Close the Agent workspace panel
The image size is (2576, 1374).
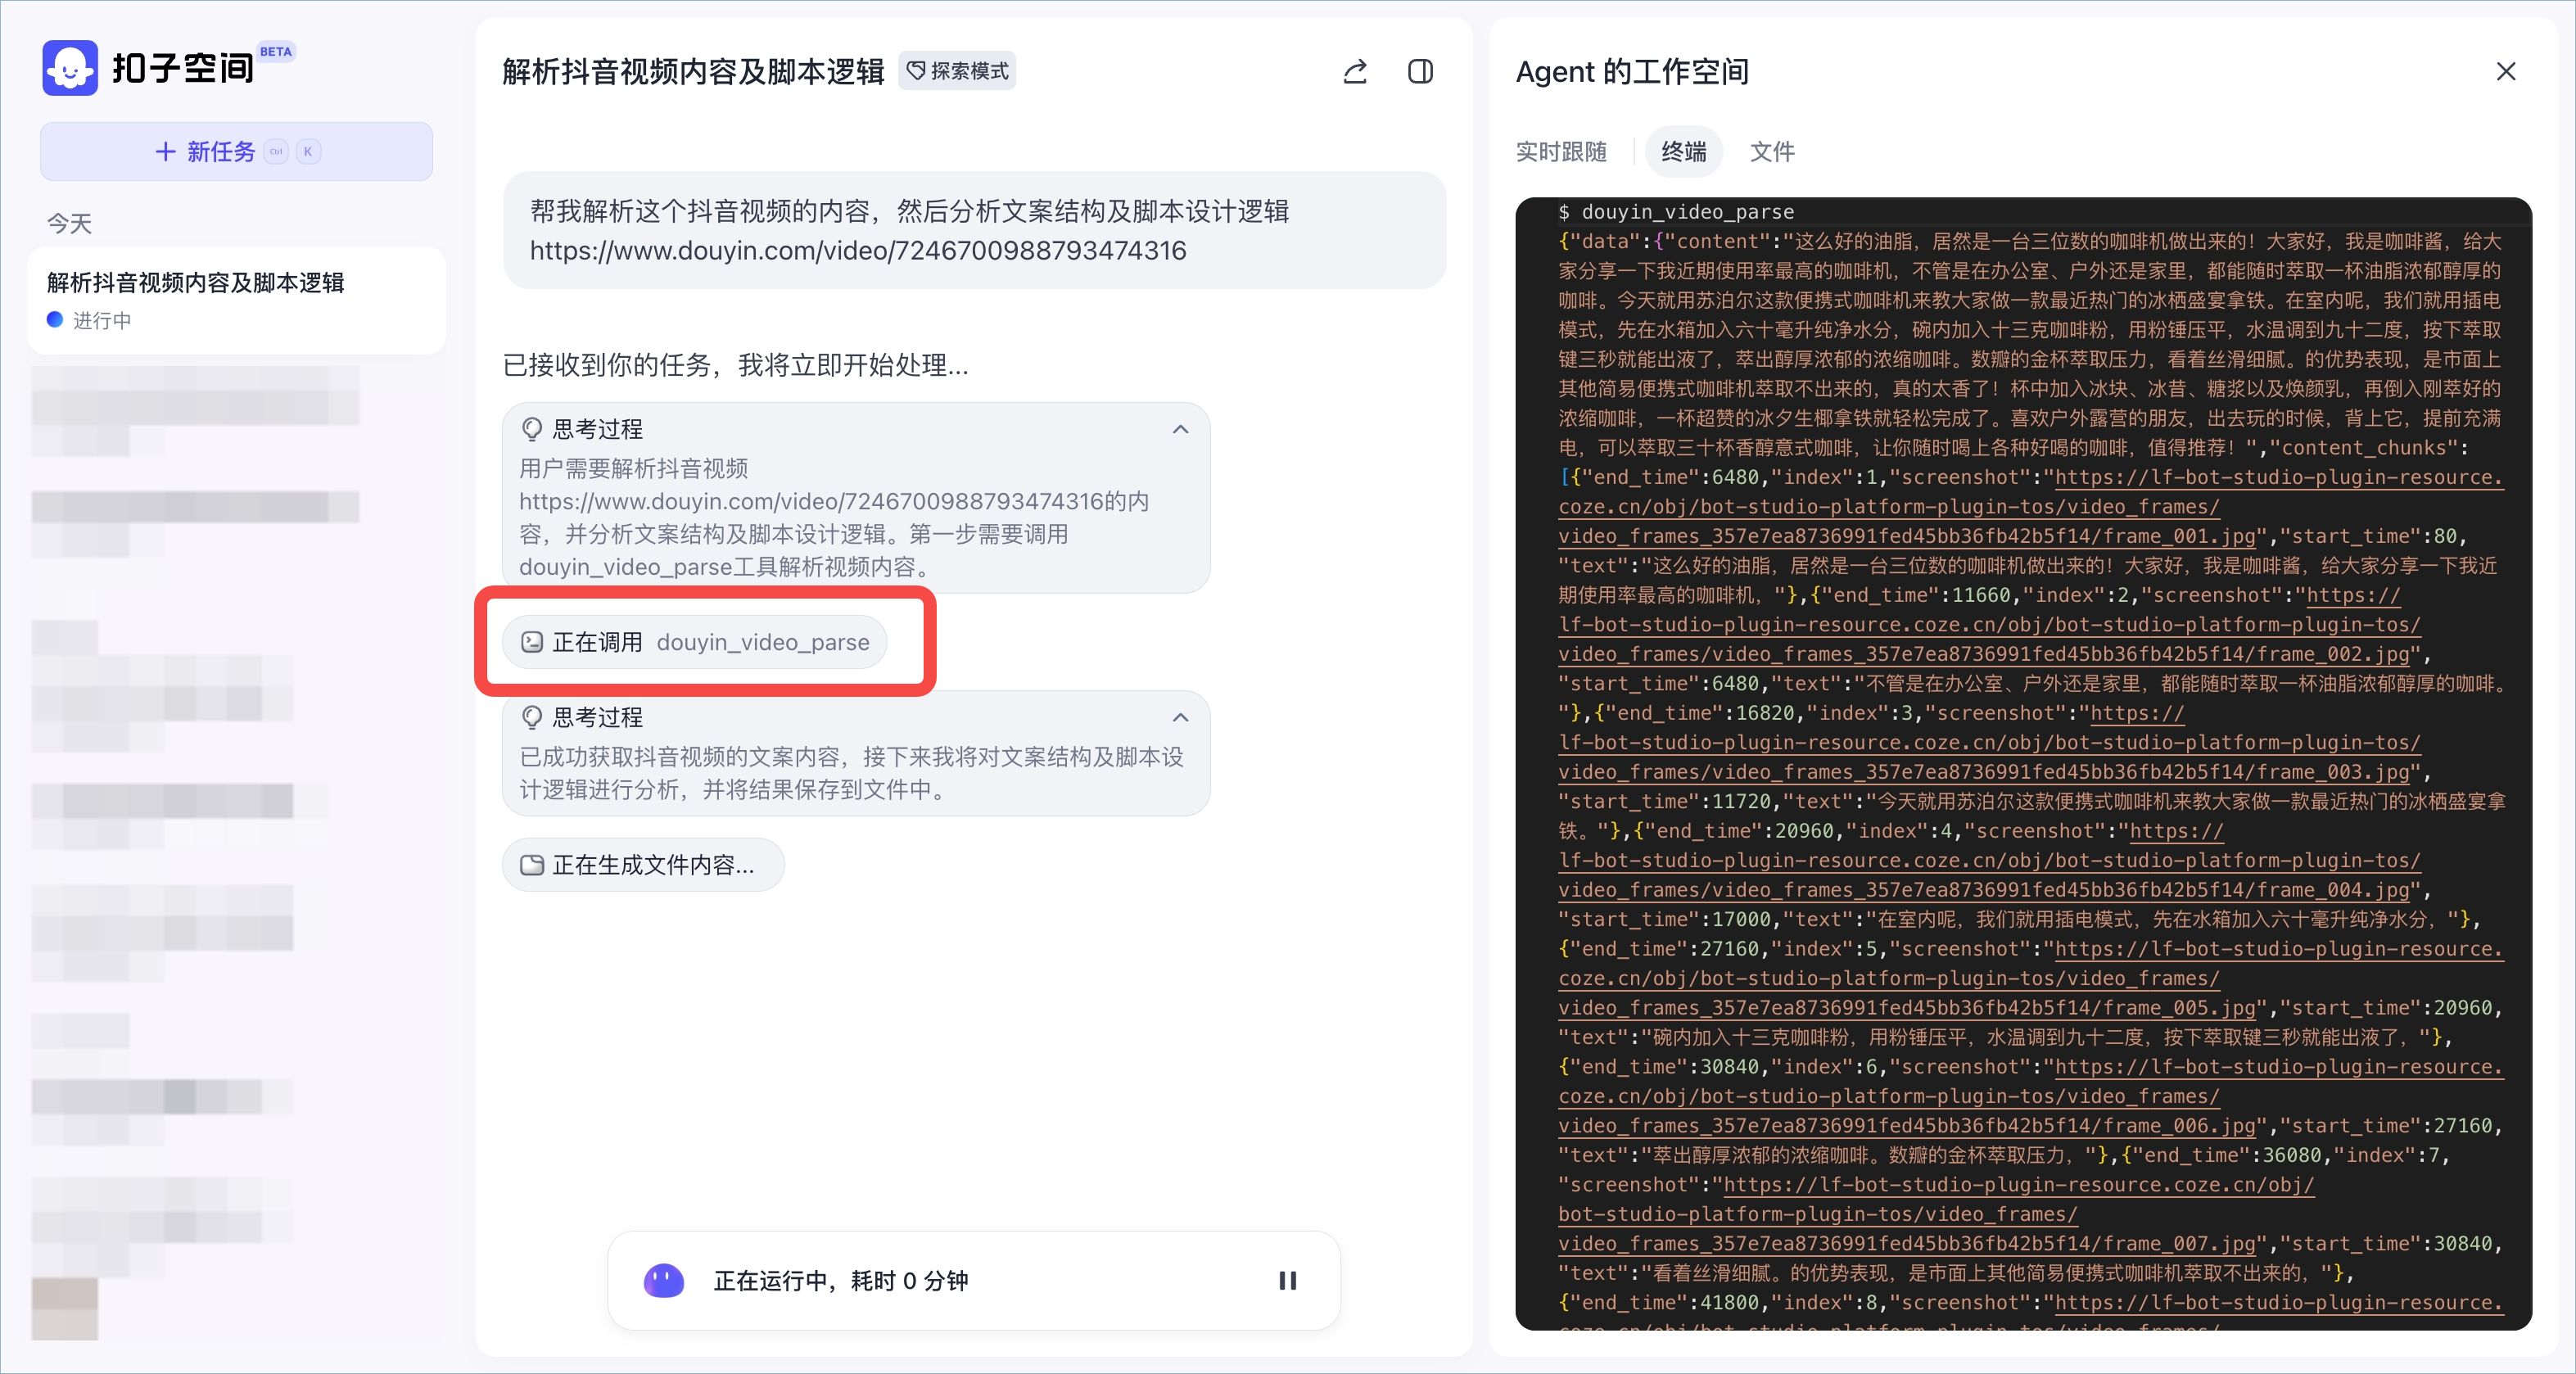[2506, 71]
